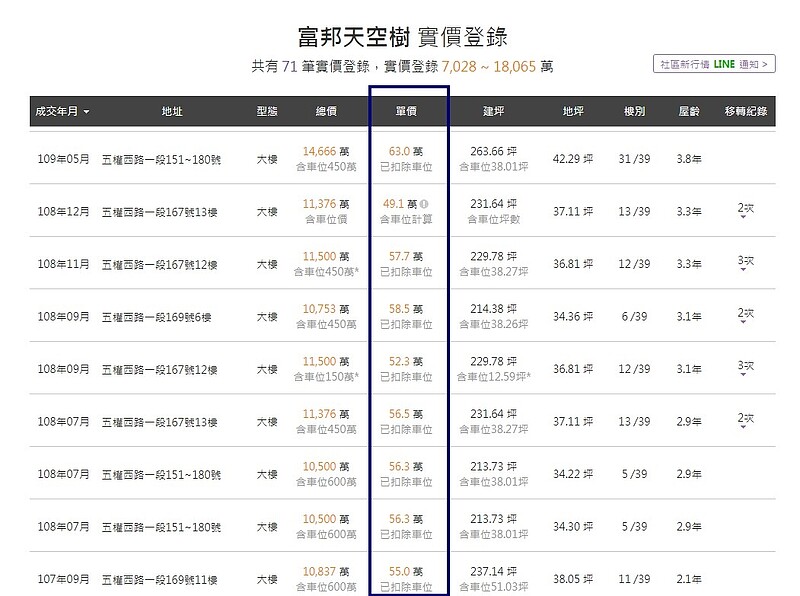
Task: Sort by the 總價 column header
Action: point(326,111)
